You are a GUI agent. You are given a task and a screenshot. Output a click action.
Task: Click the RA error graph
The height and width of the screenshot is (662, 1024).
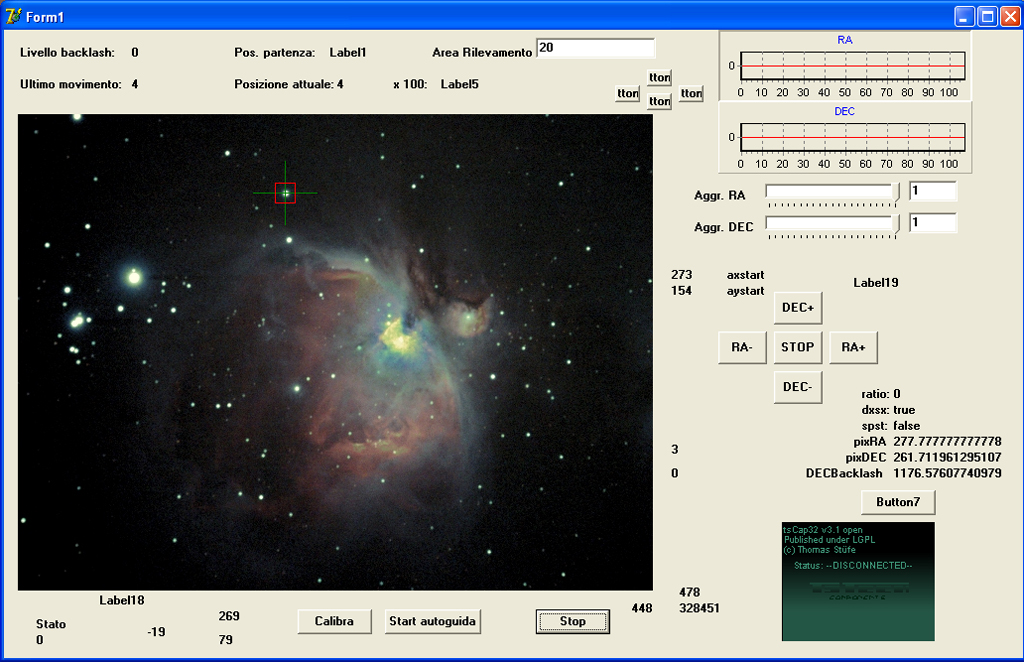[x=845, y=65]
